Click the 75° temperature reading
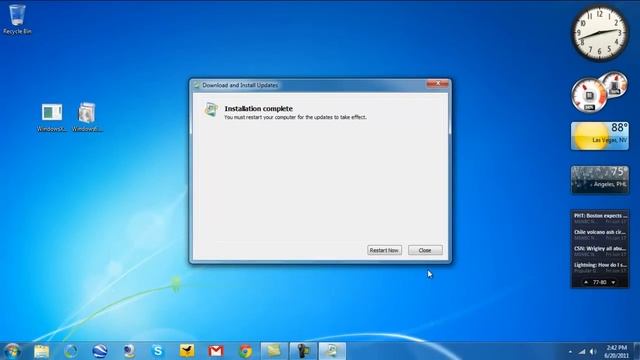The image size is (640, 360). pos(619,171)
